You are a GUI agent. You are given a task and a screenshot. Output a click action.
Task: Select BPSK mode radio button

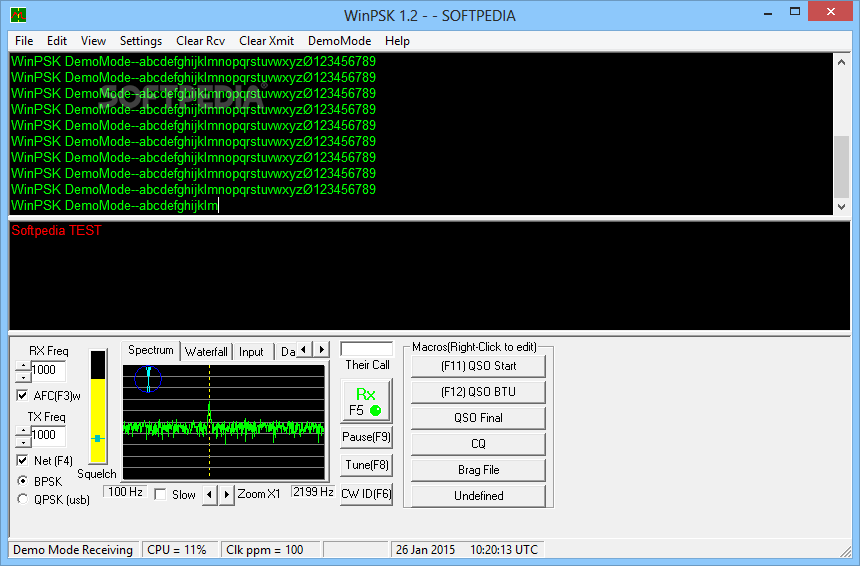pyautogui.click(x=22, y=481)
